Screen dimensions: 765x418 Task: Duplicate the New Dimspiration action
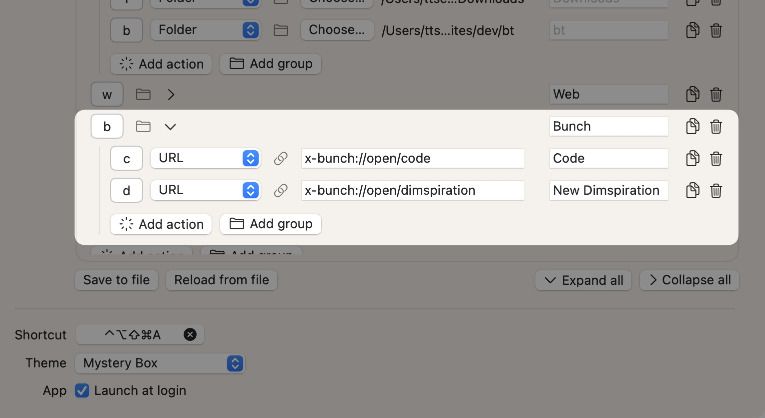pyautogui.click(x=692, y=190)
